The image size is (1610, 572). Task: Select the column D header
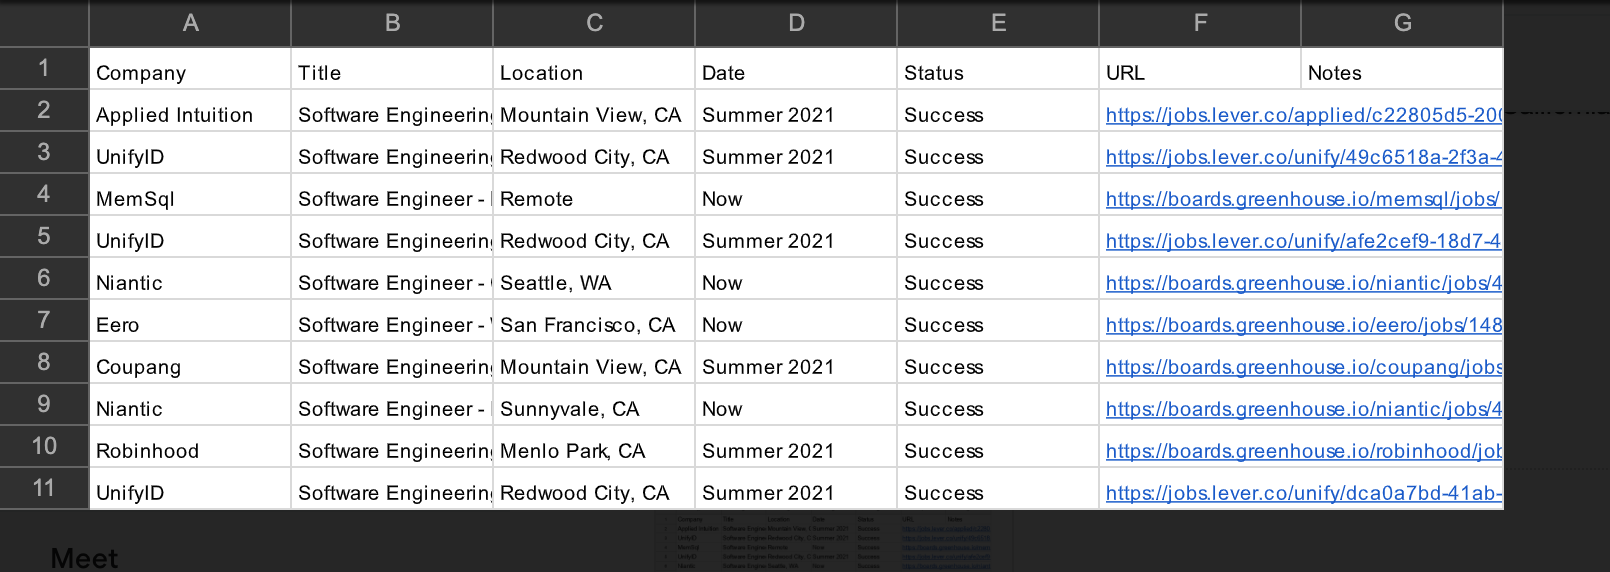796,23
